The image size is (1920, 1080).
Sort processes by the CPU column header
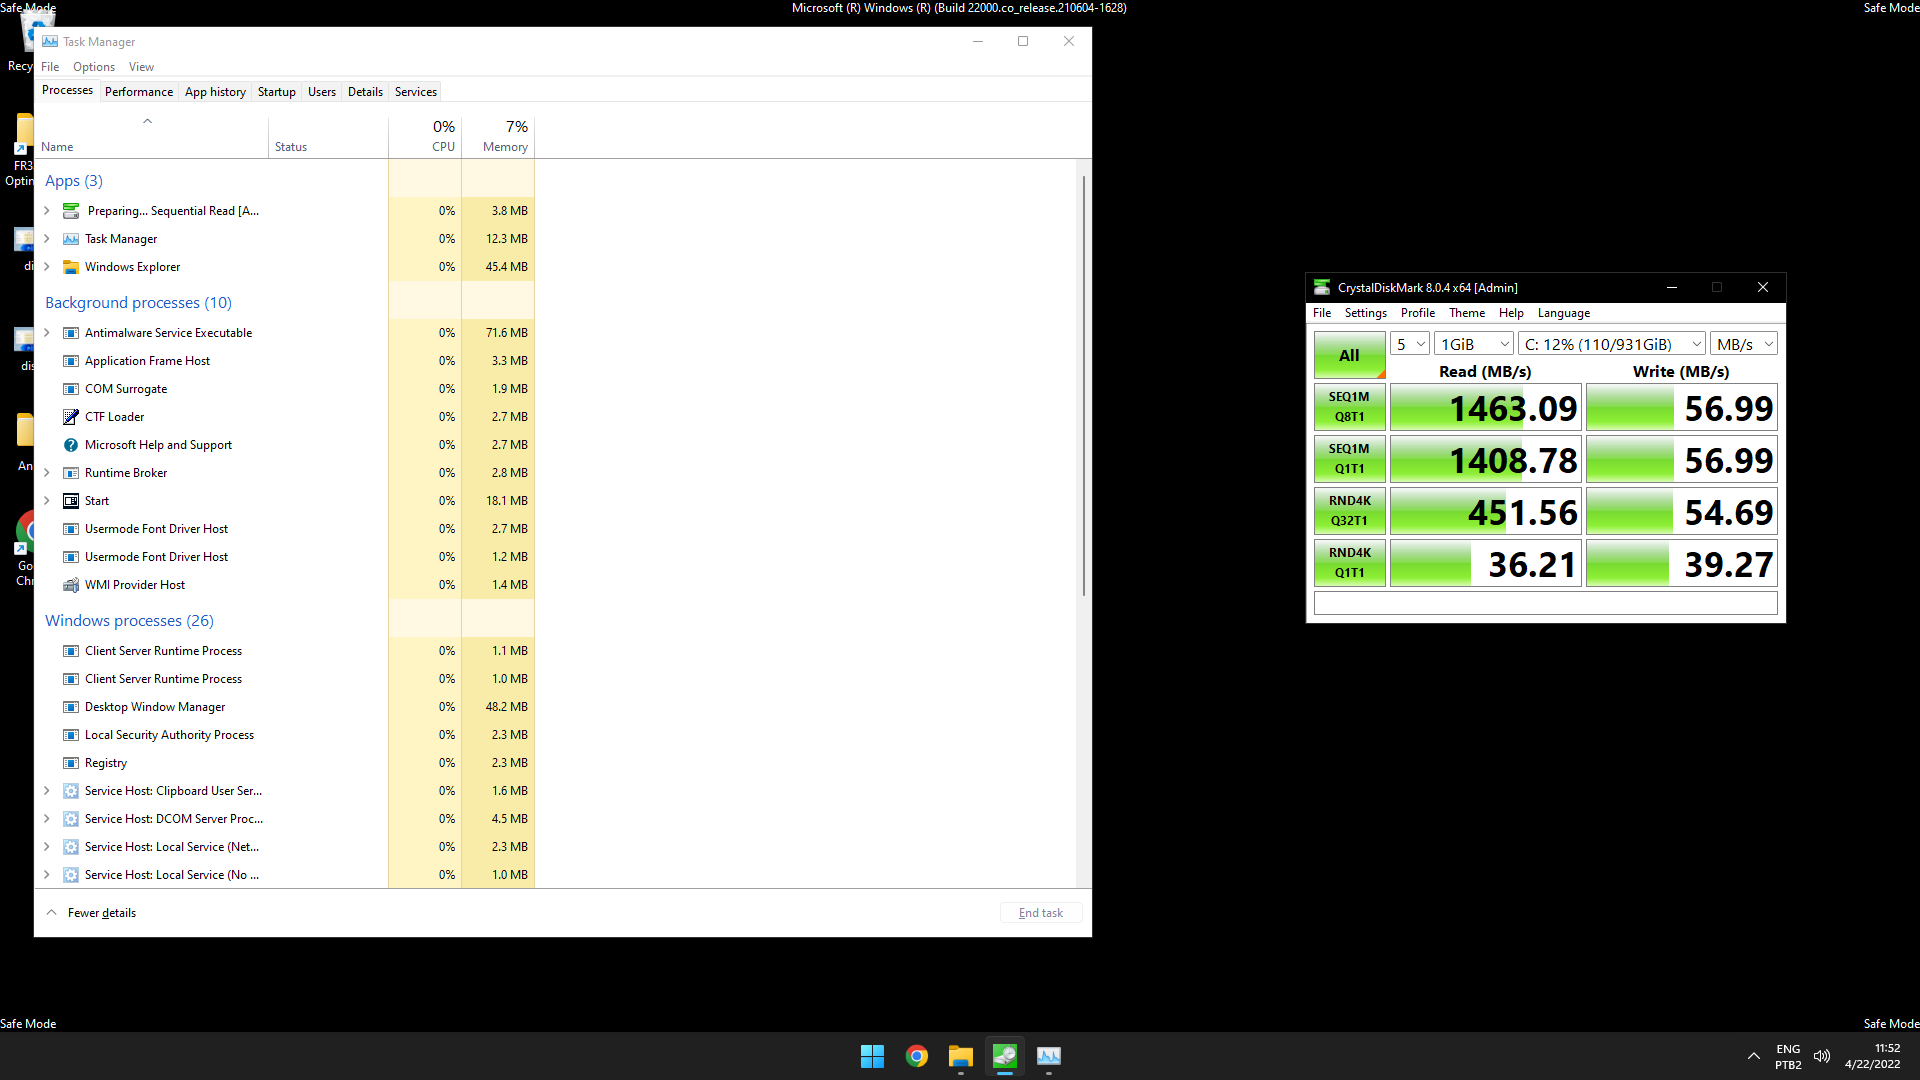(425, 136)
